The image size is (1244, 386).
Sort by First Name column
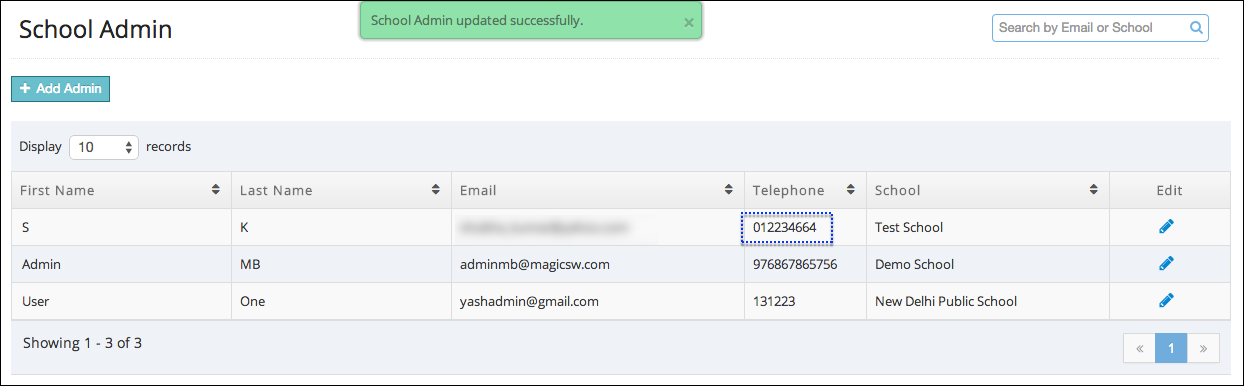(216, 190)
